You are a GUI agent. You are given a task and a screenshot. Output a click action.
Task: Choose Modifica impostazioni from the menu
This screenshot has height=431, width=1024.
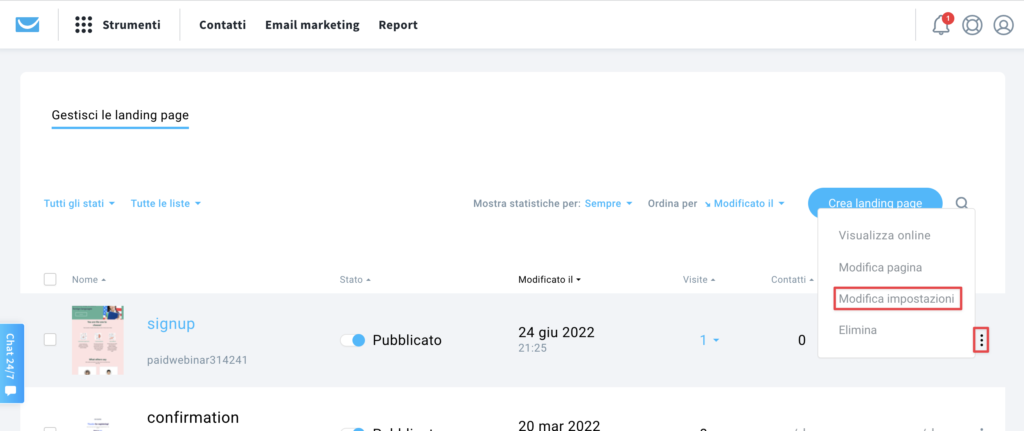pyautogui.click(x=897, y=298)
